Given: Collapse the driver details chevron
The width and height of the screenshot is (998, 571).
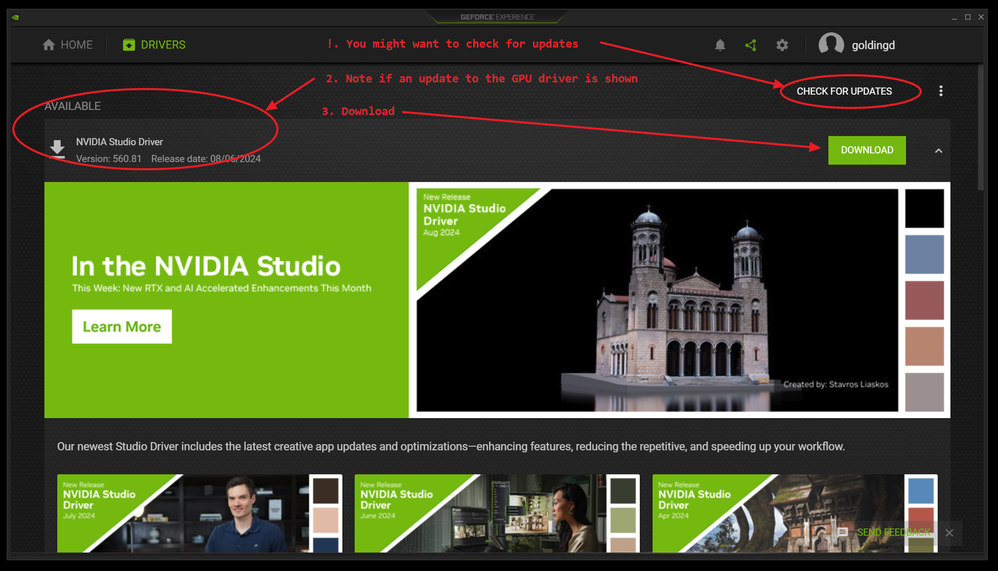Looking at the screenshot, I should pos(938,151).
